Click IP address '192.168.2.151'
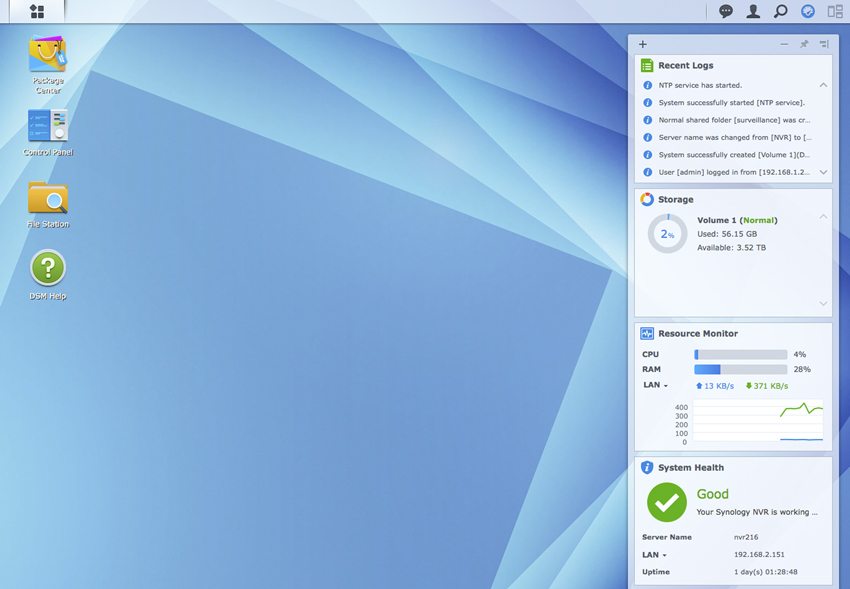Viewport: 850px width, 589px height. (x=759, y=555)
